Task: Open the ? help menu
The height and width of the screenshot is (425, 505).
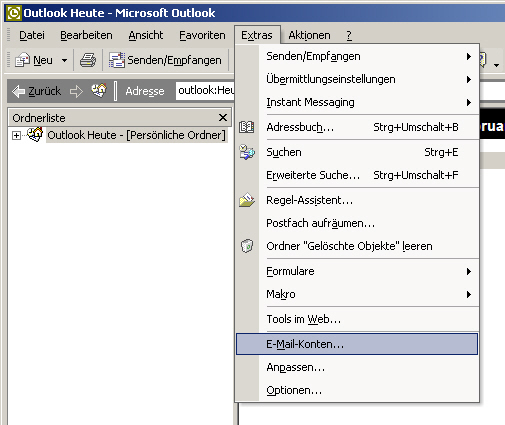Action: pyautogui.click(x=349, y=35)
